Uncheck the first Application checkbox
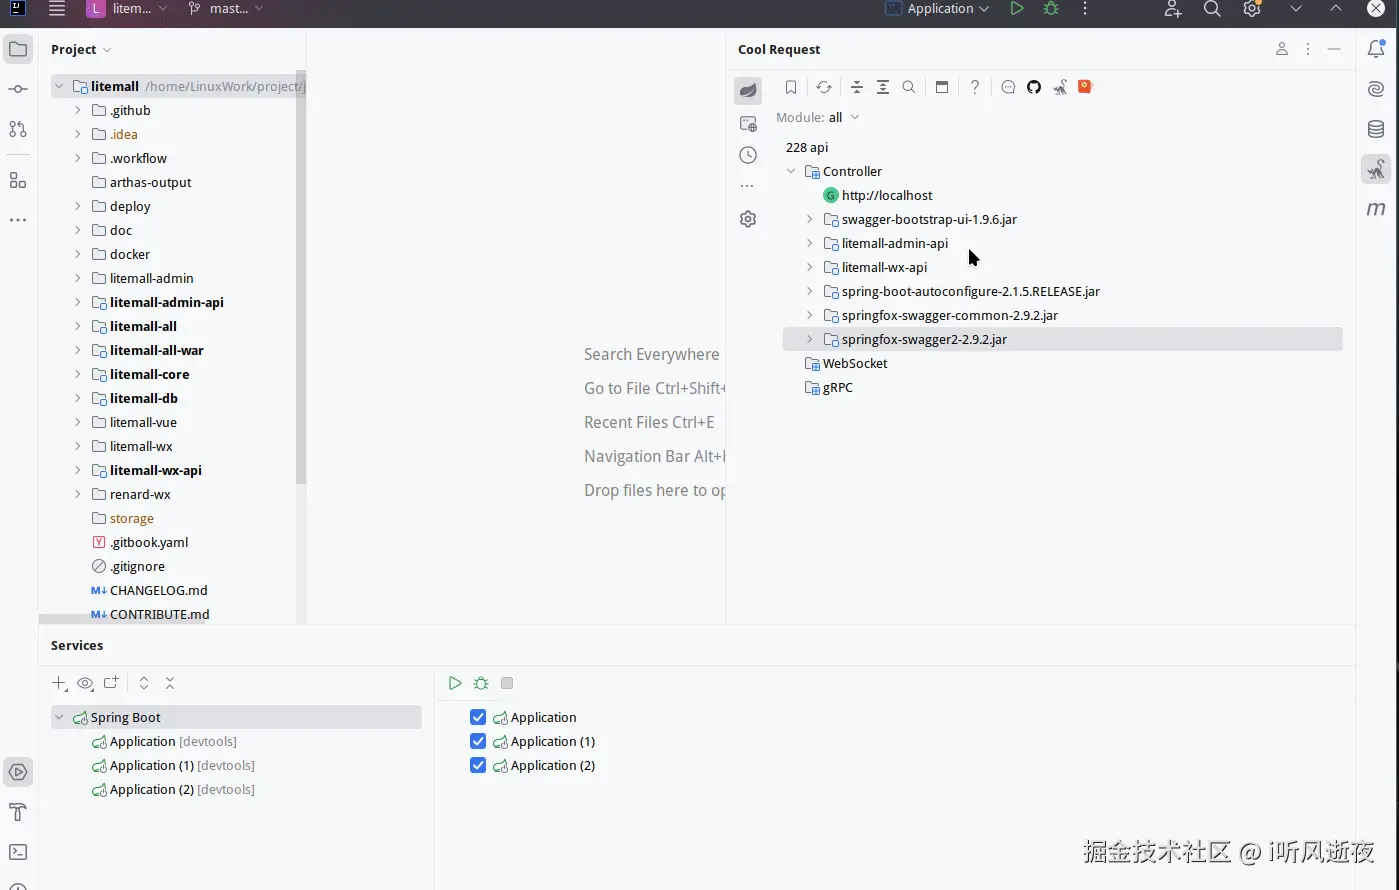 478,717
